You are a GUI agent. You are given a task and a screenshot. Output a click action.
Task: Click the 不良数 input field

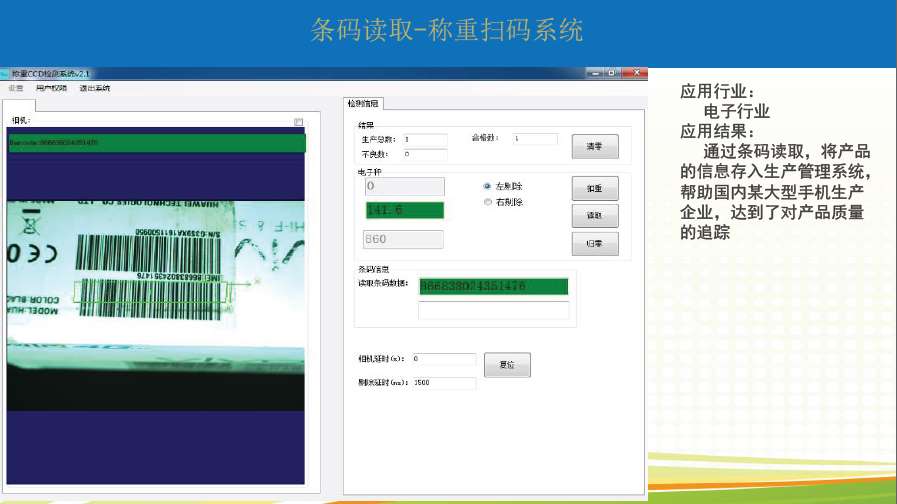pos(425,154)
